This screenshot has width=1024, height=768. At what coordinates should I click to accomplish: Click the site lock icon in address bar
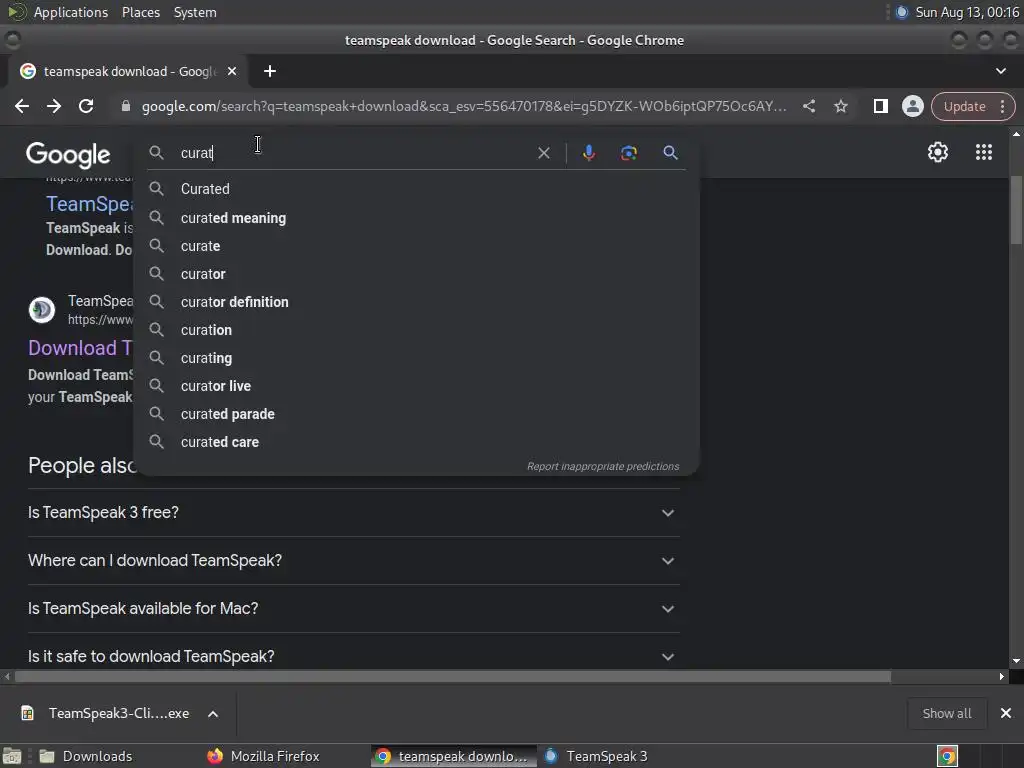point(125,106)
